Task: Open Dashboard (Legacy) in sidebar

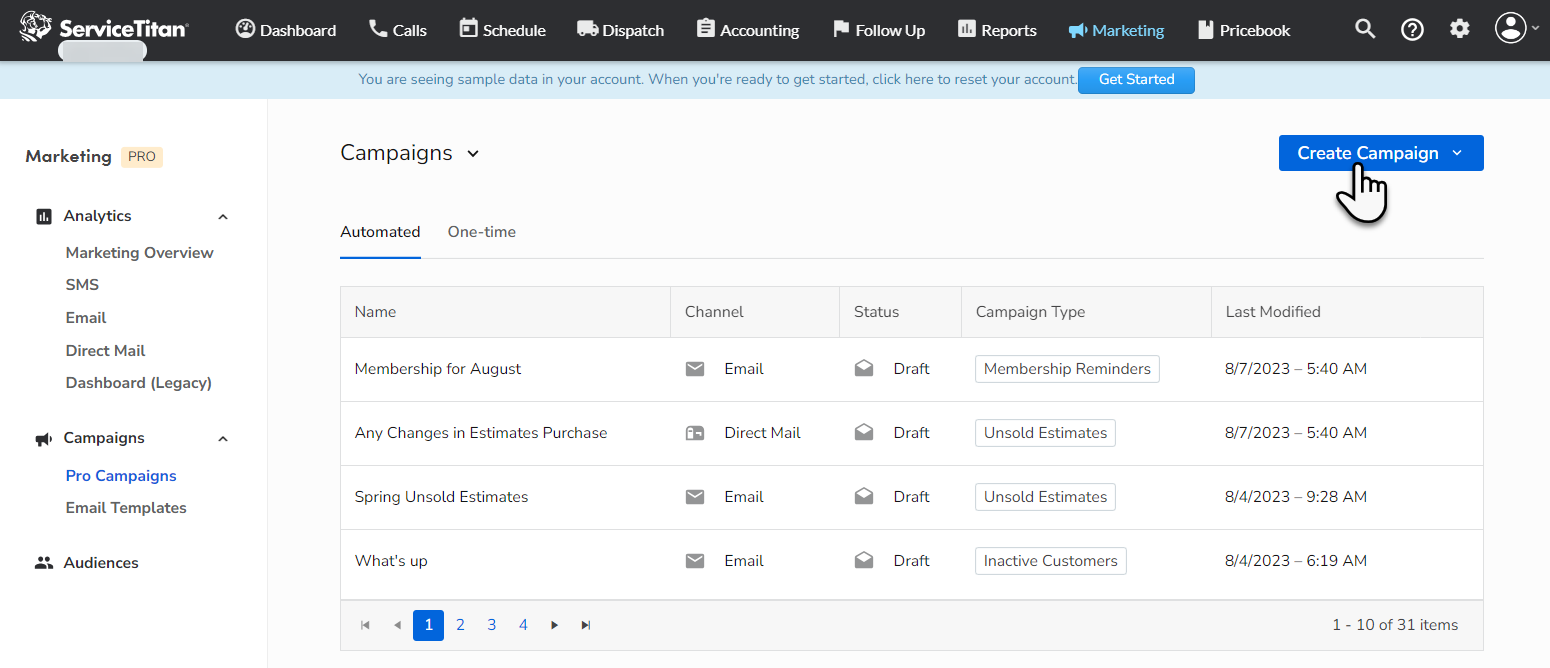Action: (x=139, y=383)
